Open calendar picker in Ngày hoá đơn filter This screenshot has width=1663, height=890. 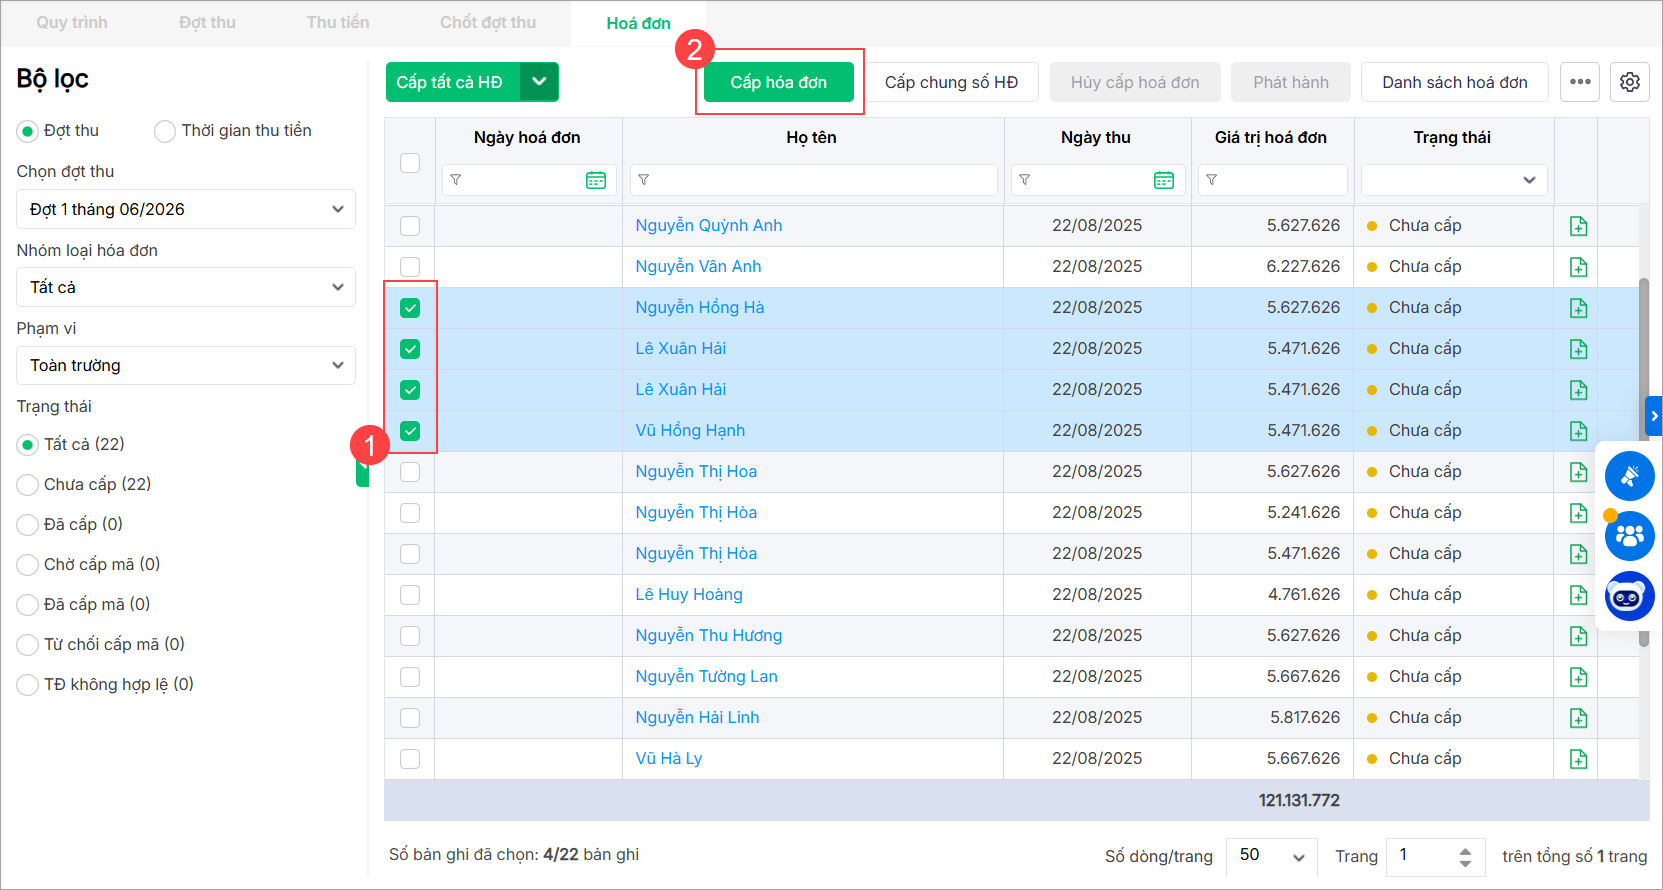pos(596,180)
